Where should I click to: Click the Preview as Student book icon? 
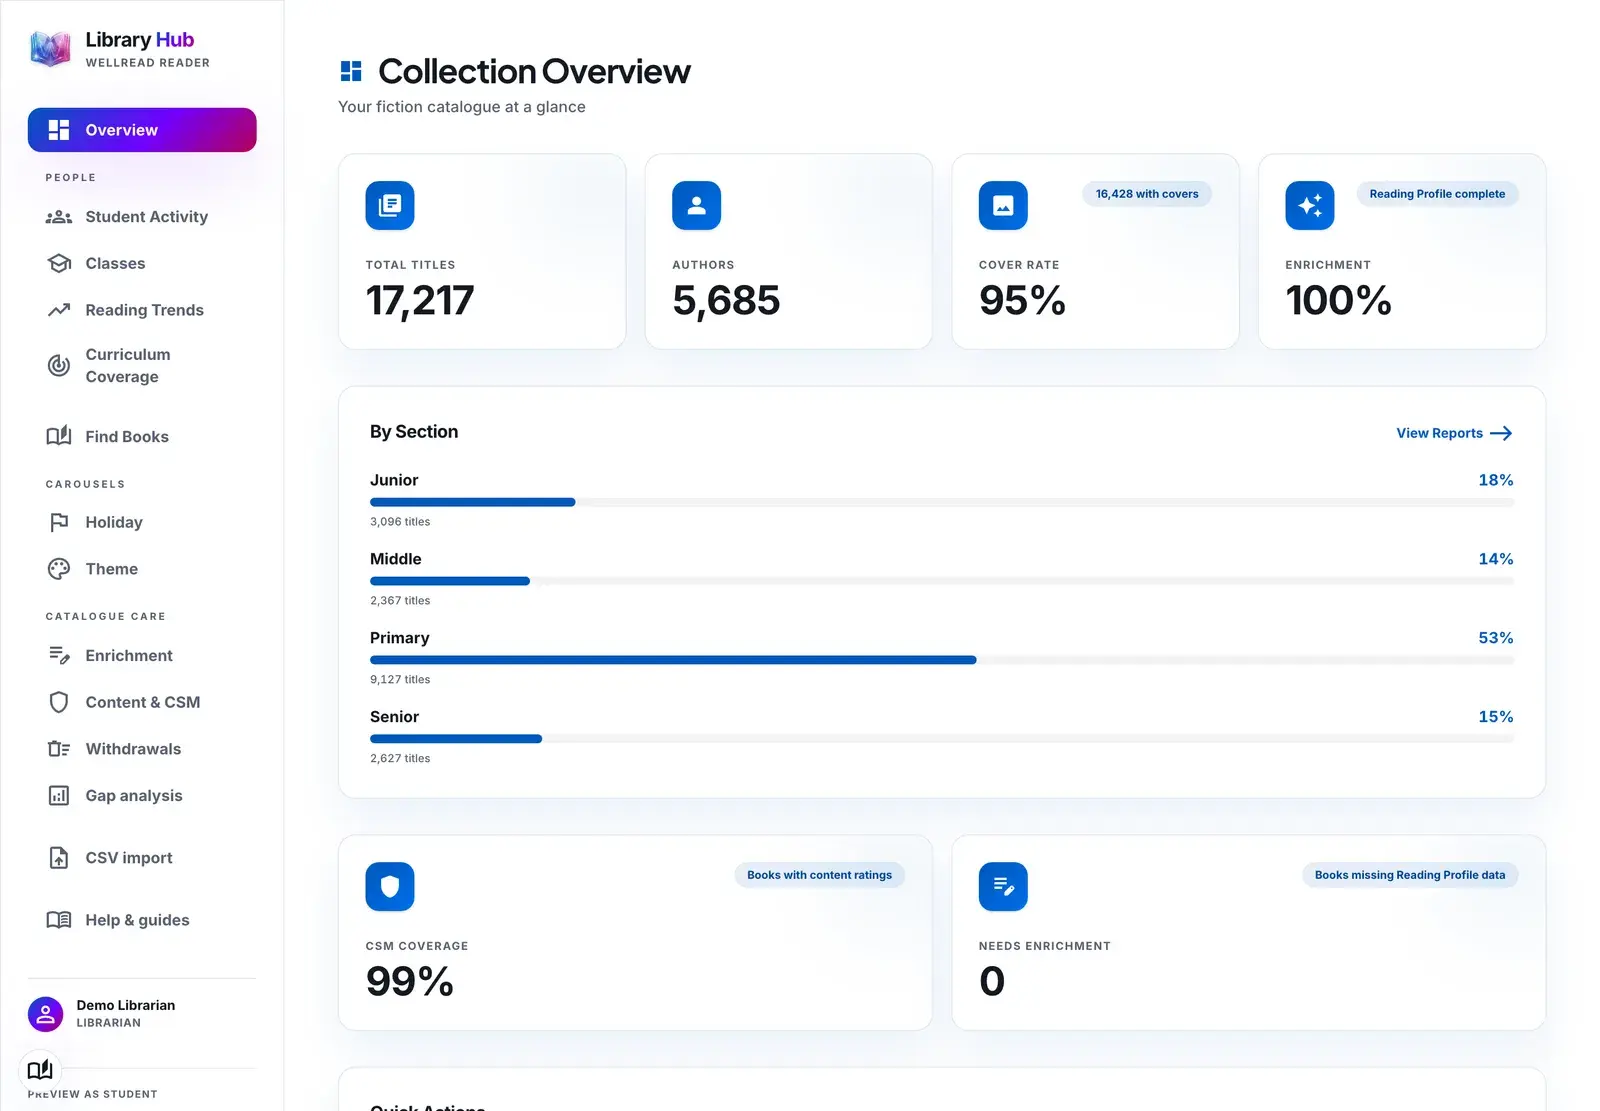(x=40, y=1070)
